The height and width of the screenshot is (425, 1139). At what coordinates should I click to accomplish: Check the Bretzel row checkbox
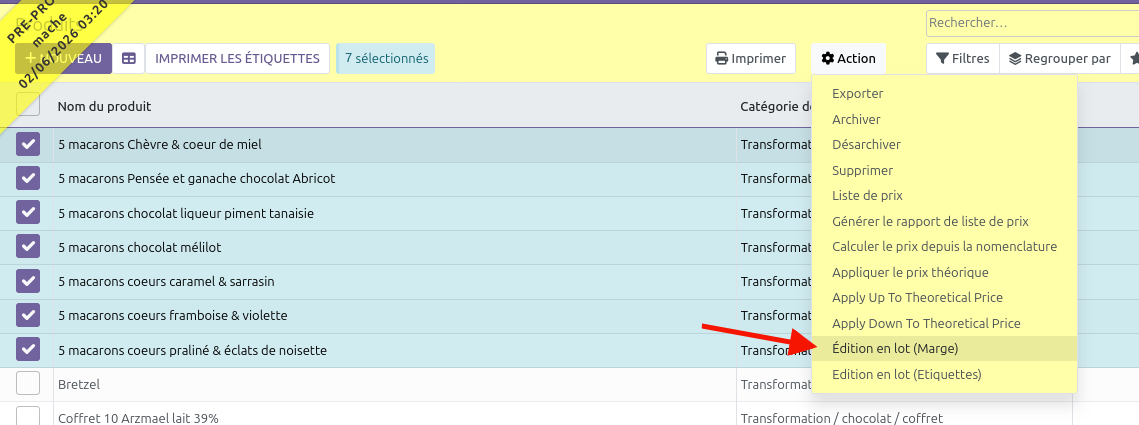(x=28, y=384)
